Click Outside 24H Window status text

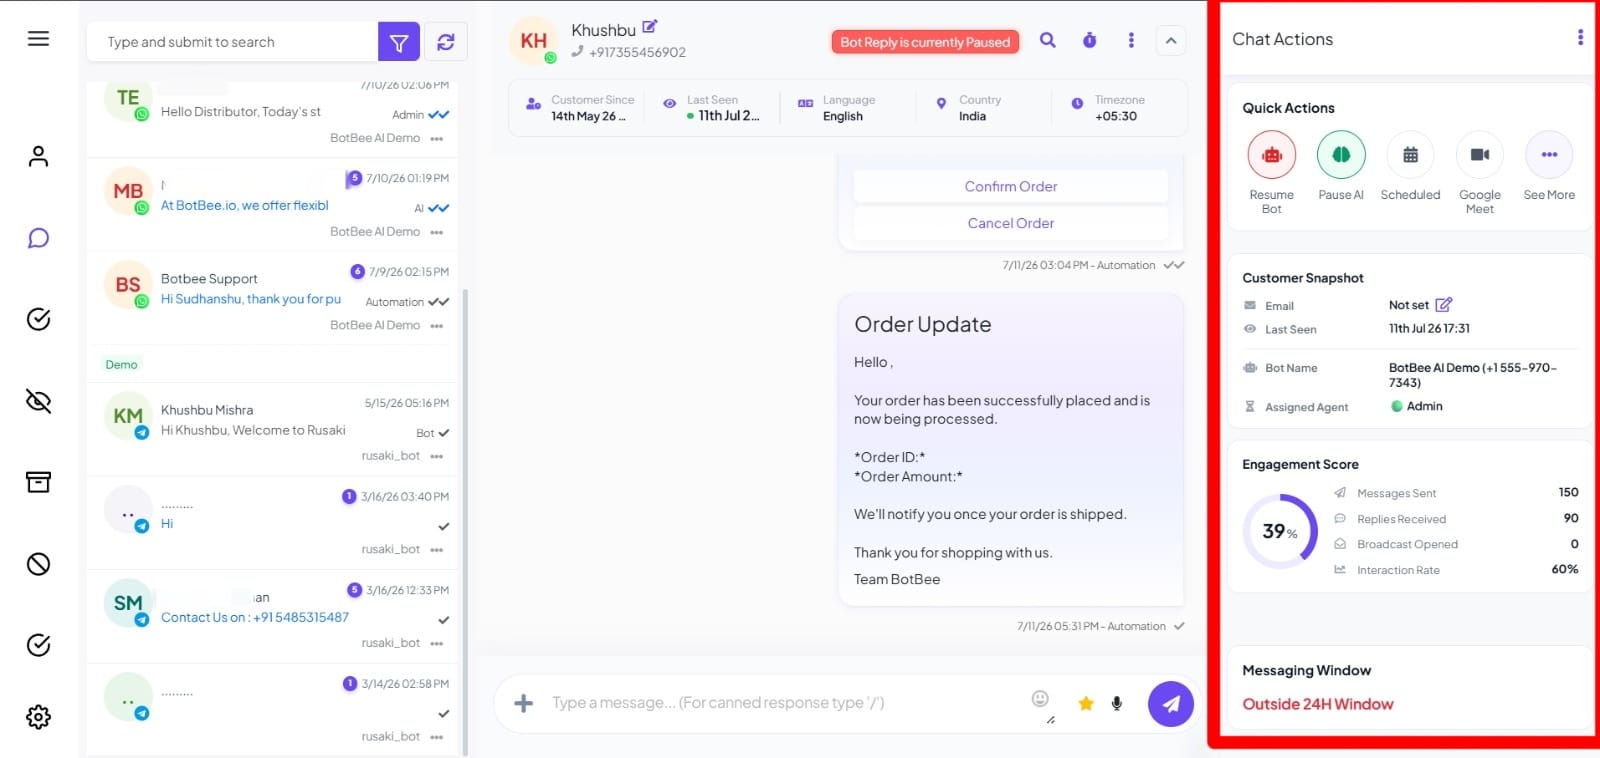(1317, 704)
